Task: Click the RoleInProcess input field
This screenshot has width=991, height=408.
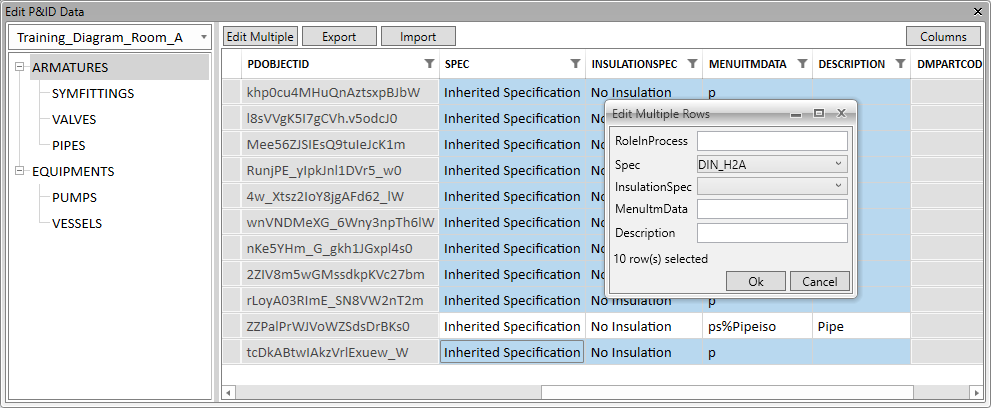Action: click(772, 141)
